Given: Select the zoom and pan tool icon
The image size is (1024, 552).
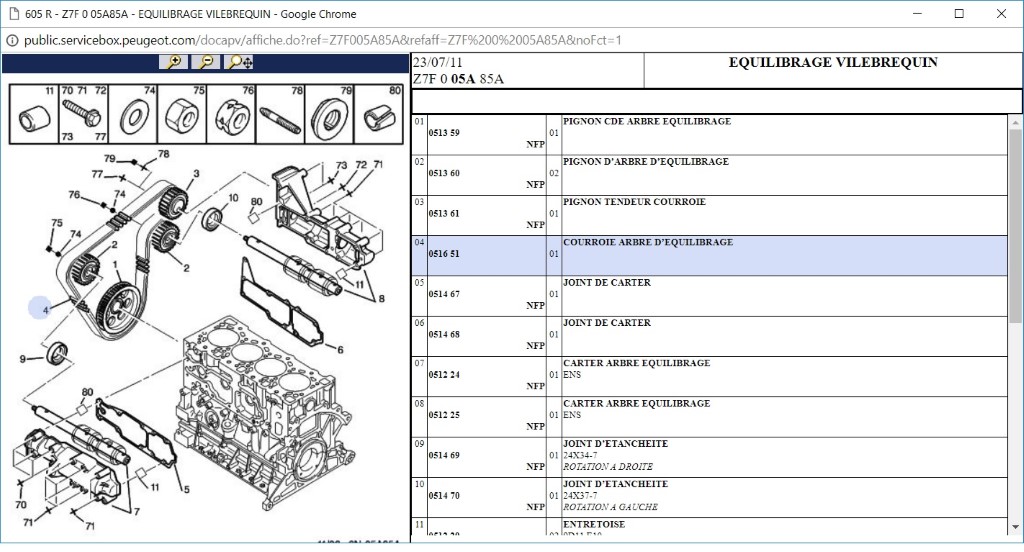Looking at the screenshot, I should pos(240,62).
